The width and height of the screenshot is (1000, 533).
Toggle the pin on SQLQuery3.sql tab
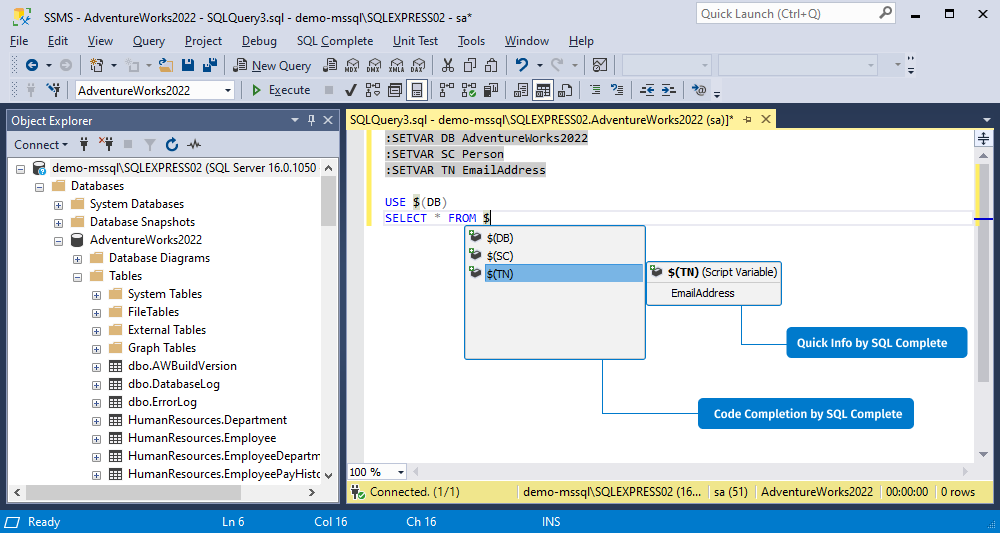(748, 119)
